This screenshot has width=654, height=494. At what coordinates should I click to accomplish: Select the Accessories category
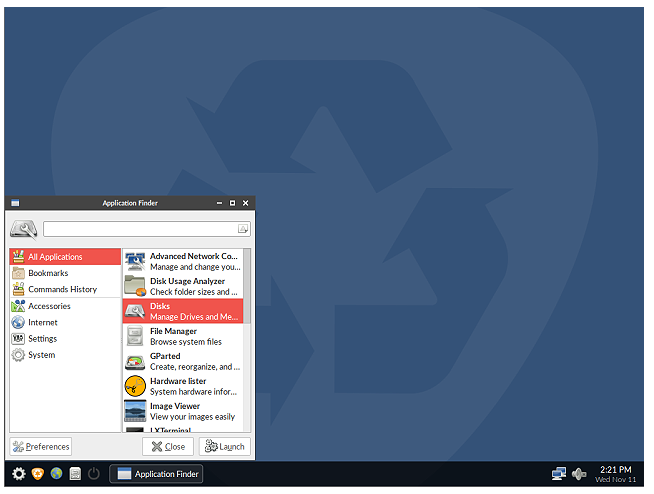tap(65, 306)
